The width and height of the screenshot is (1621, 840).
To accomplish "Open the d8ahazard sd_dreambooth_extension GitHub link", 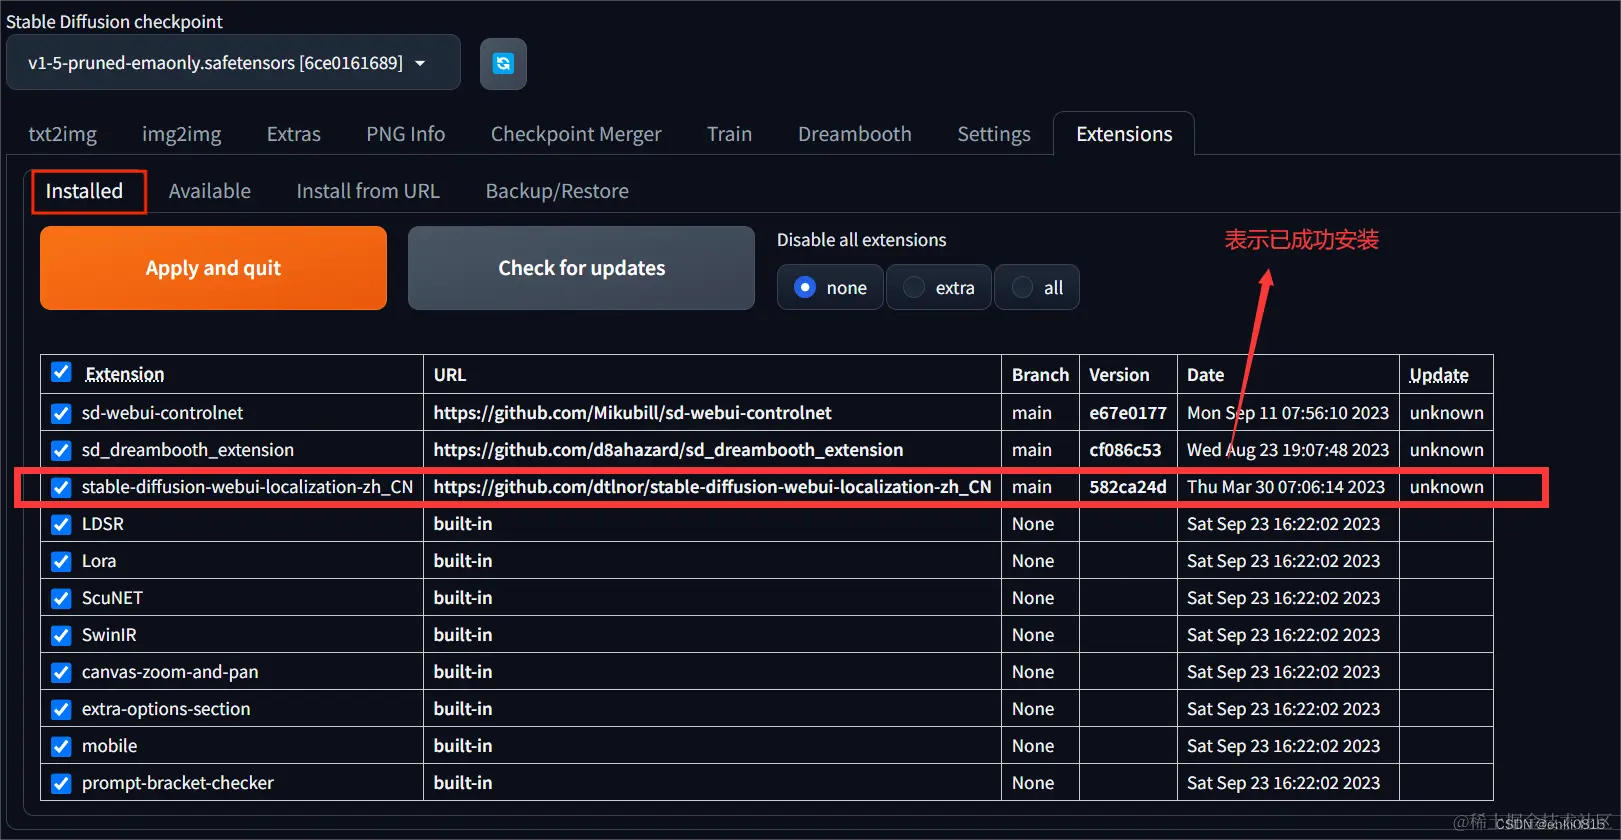I will (x=668, y=450).
